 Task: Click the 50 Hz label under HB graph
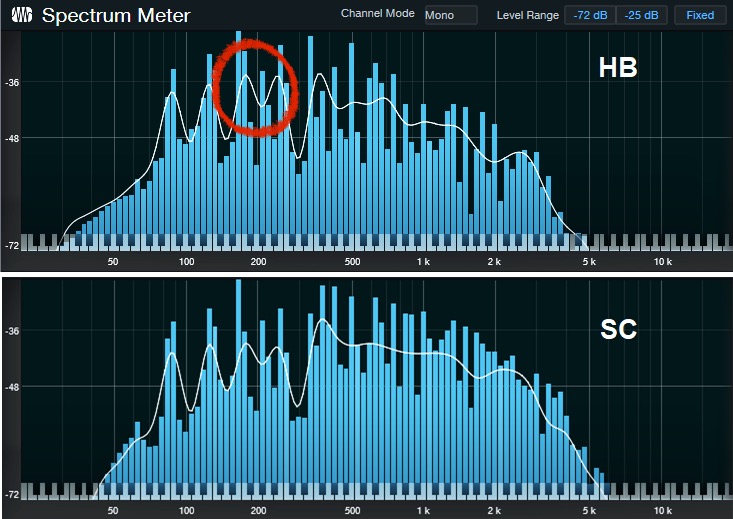click(x=113, y=262)
